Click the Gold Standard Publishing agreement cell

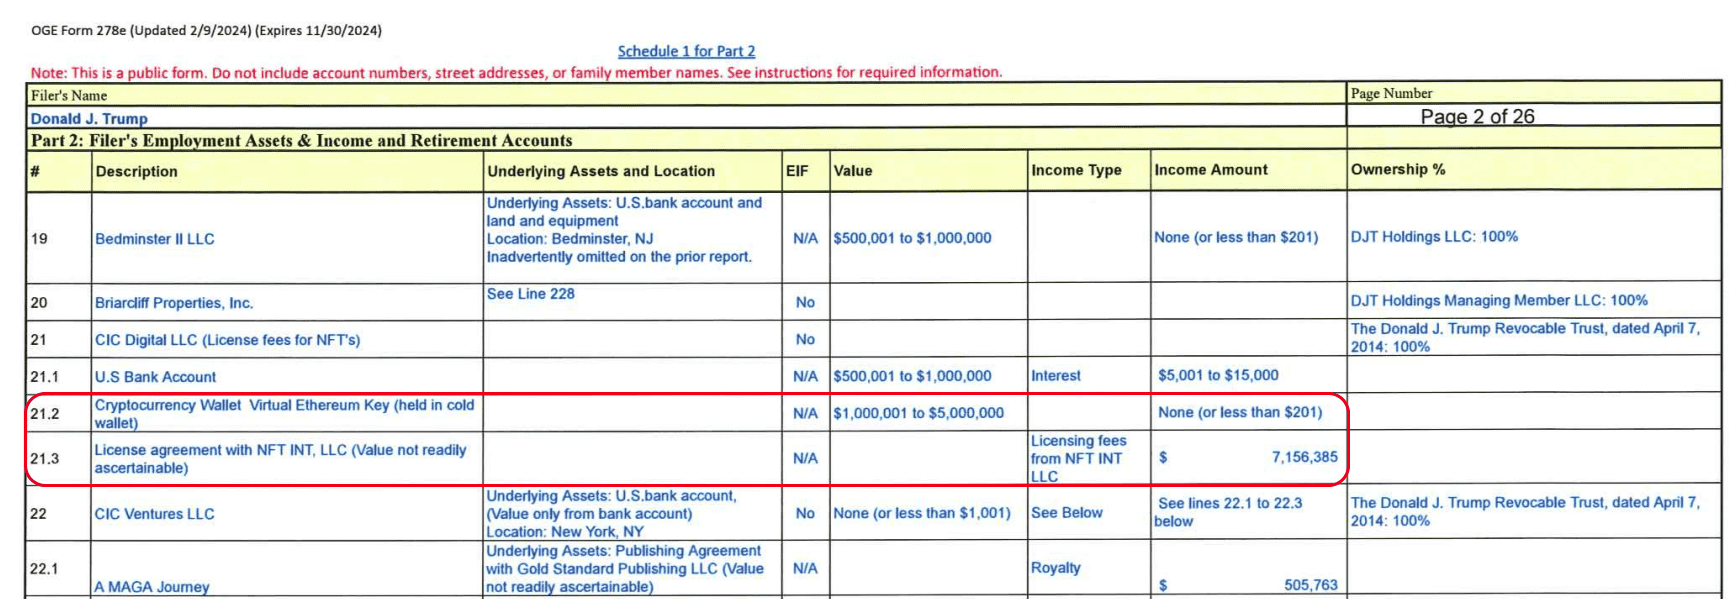pos(625,569)
